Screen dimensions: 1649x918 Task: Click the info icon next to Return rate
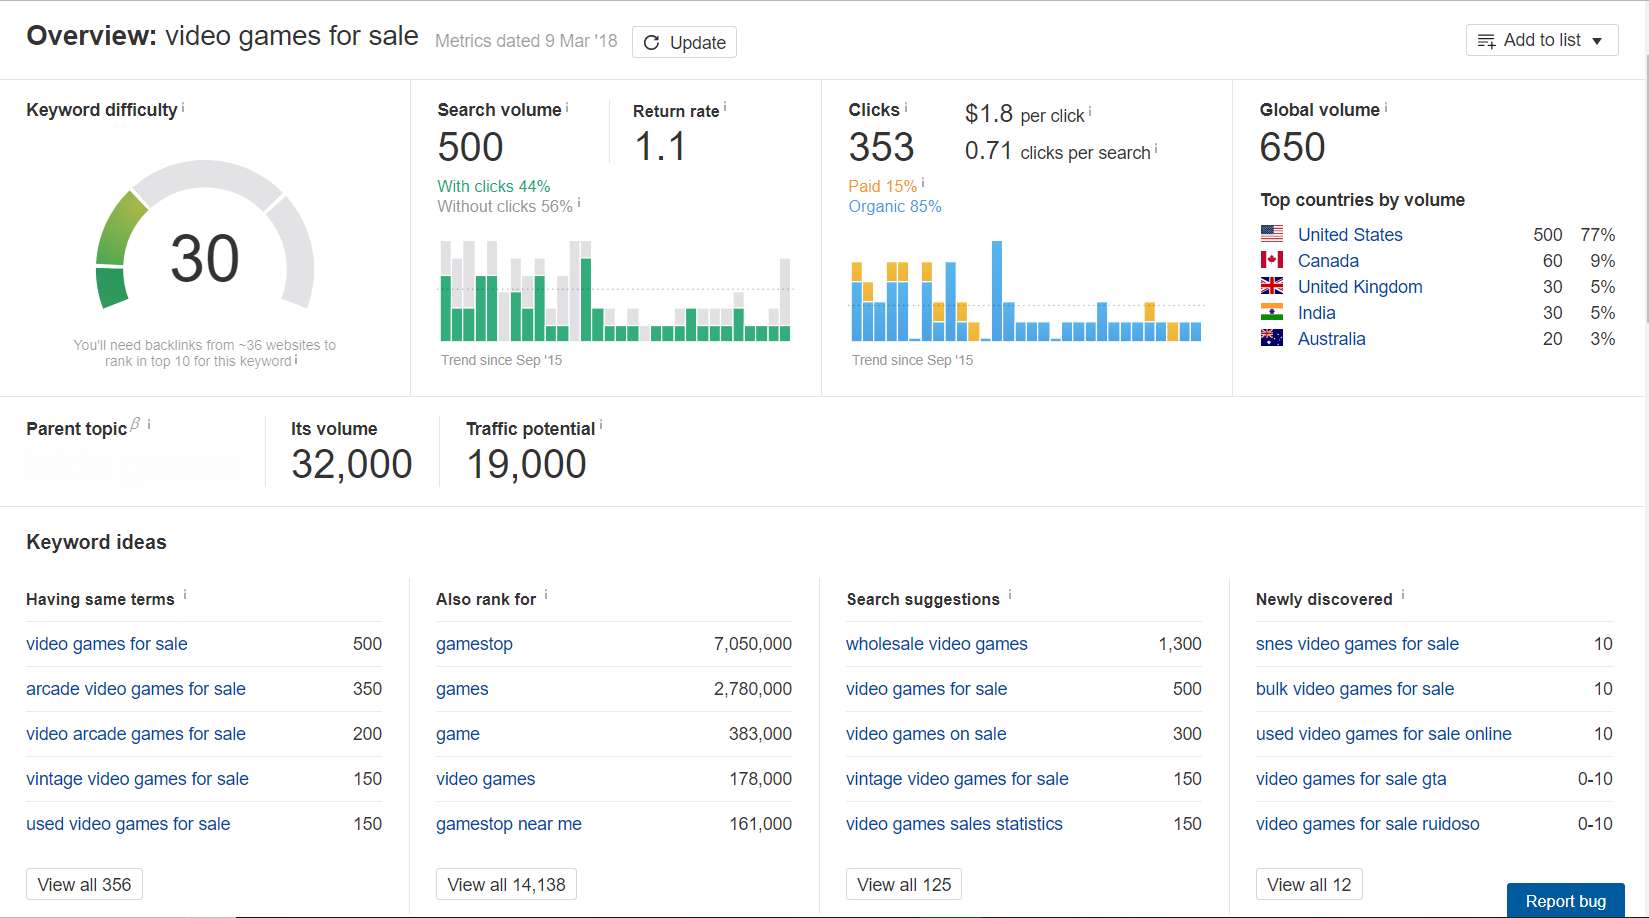coord(725,107)
